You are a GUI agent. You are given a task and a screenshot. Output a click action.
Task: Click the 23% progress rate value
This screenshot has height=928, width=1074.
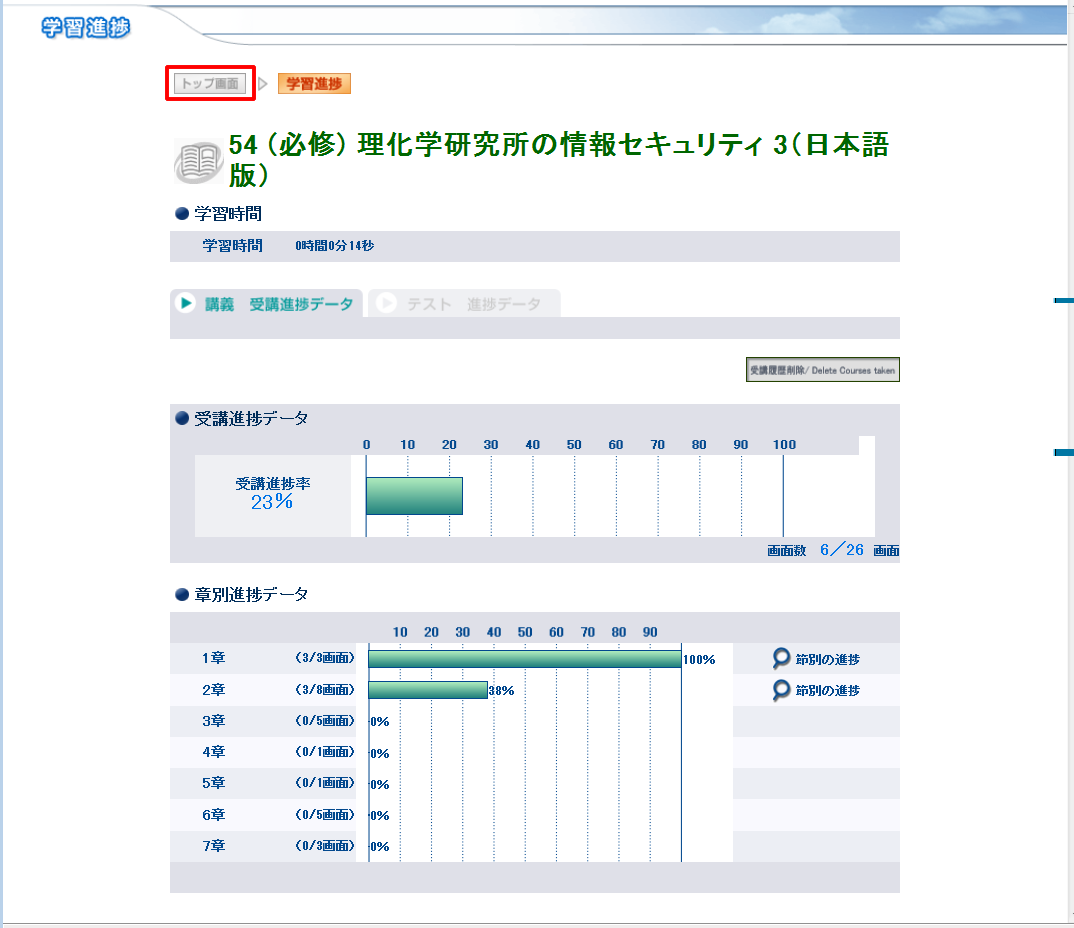tap(272, 502)
